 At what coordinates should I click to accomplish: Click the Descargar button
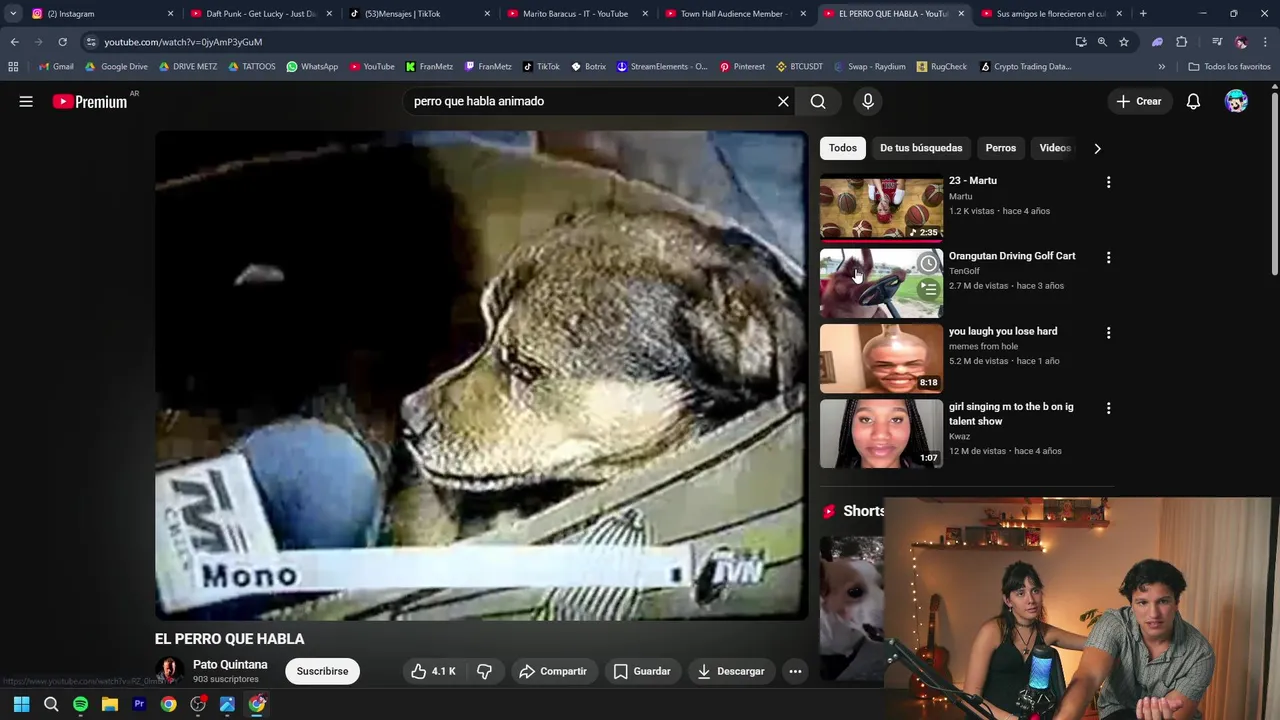(731, 671)
